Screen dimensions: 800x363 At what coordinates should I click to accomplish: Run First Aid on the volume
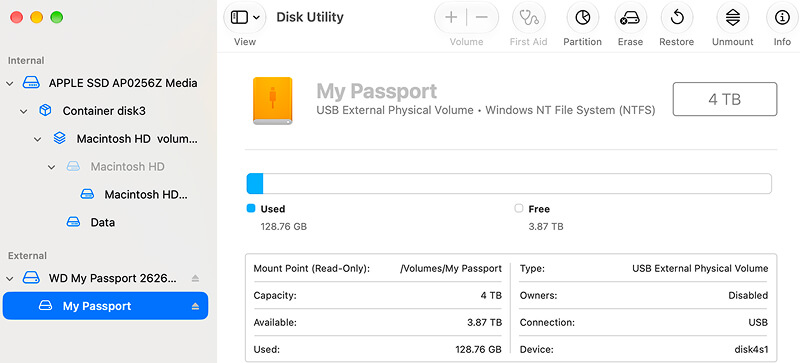click(529, 18)
